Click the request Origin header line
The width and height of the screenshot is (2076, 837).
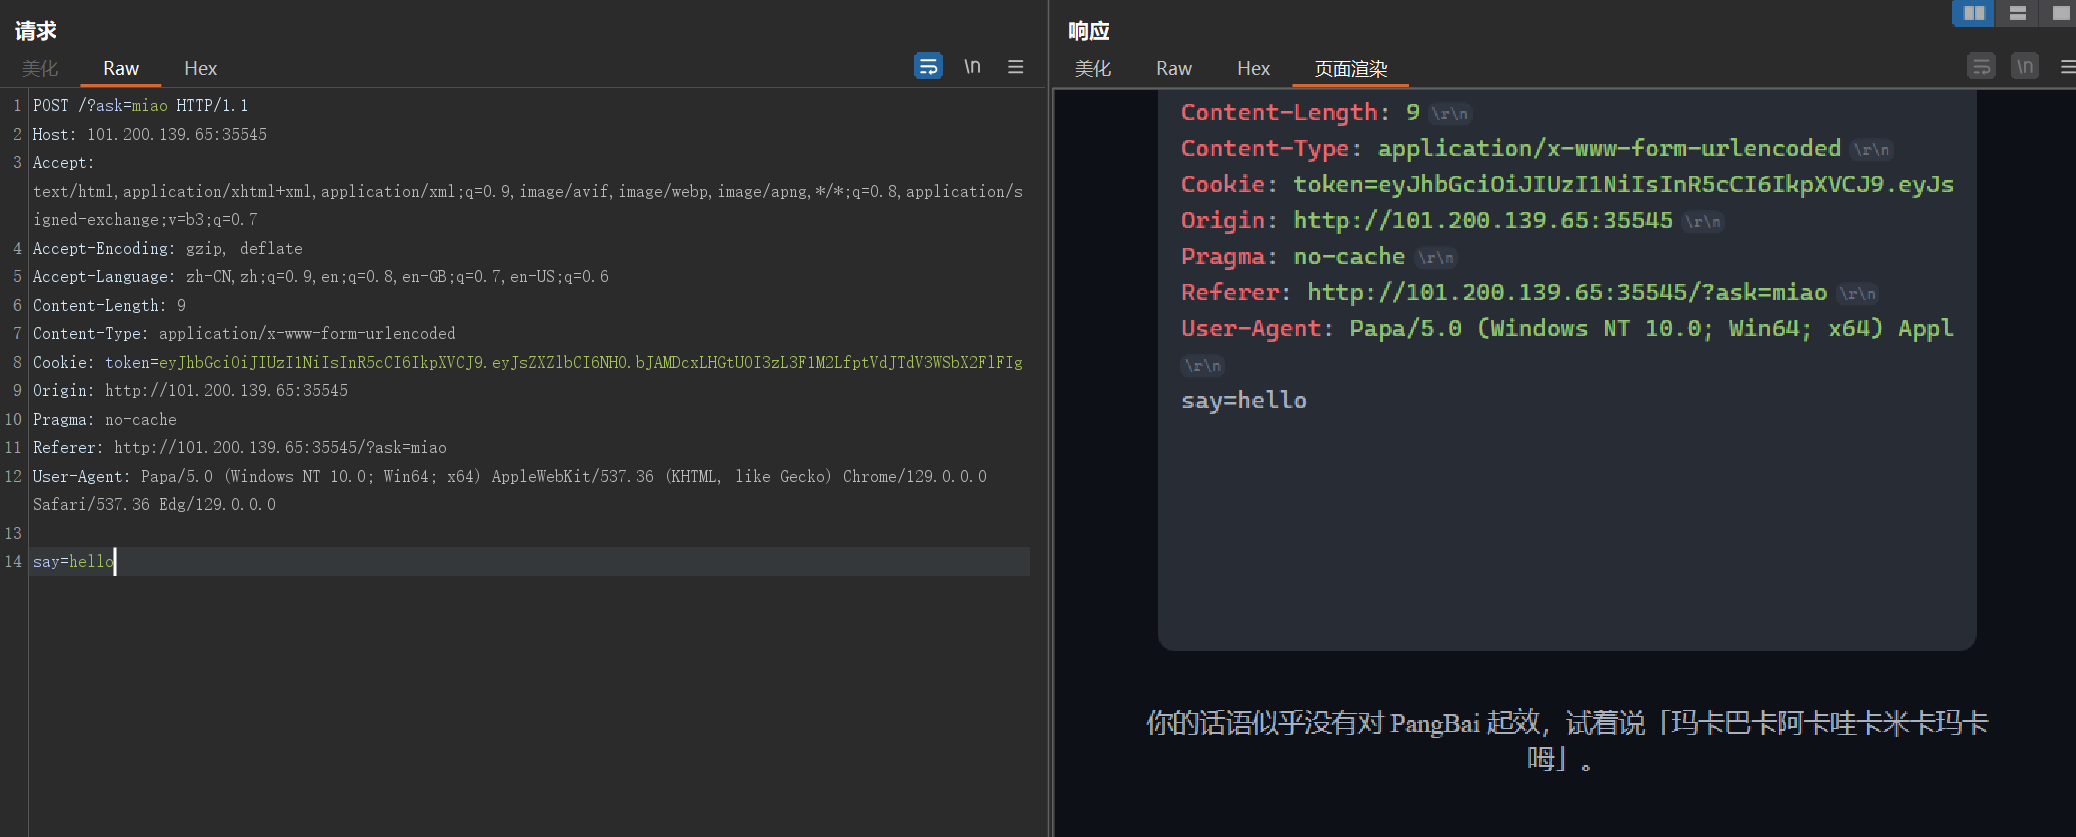pyautogui.click(x=190, y=390)
